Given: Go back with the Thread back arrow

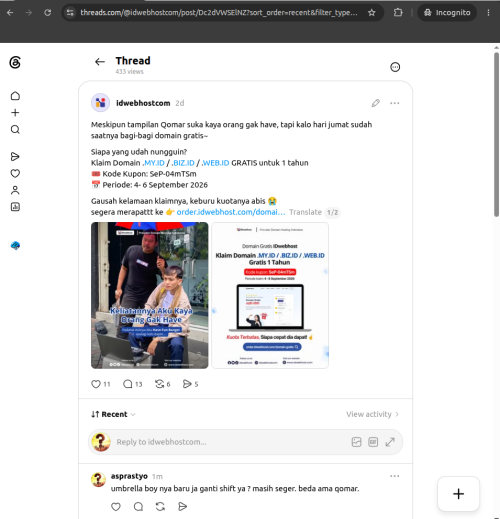Looking at the screenshot, I should [x=100, y=62].
